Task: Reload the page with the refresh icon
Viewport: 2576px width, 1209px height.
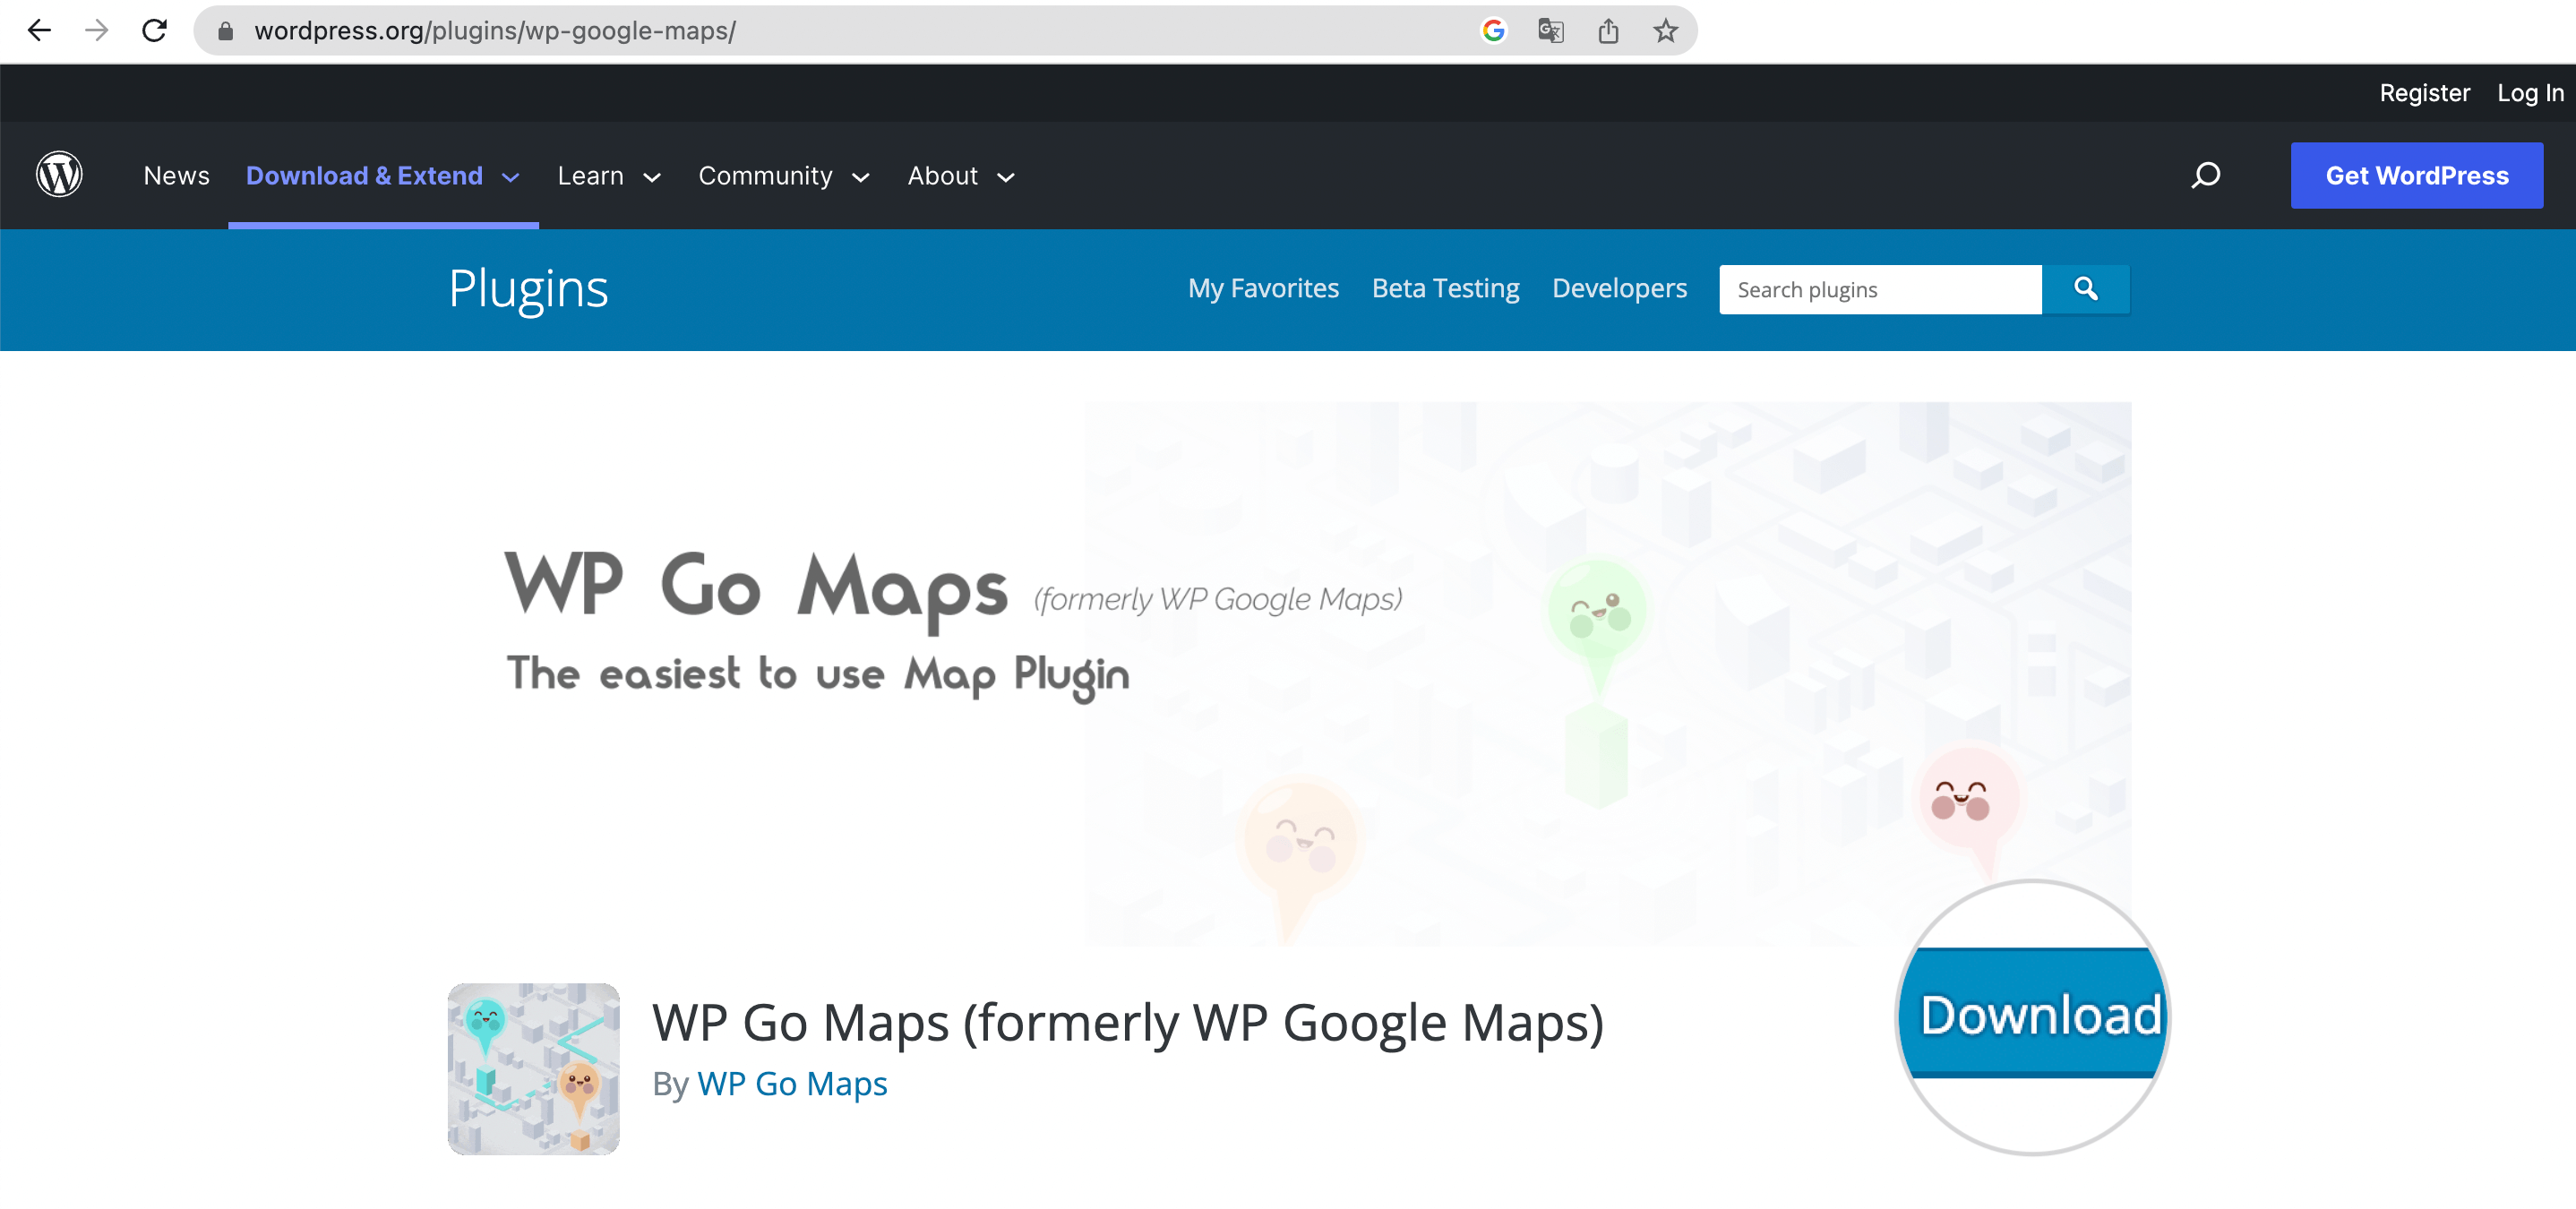Action: click(x=154, y=31)
